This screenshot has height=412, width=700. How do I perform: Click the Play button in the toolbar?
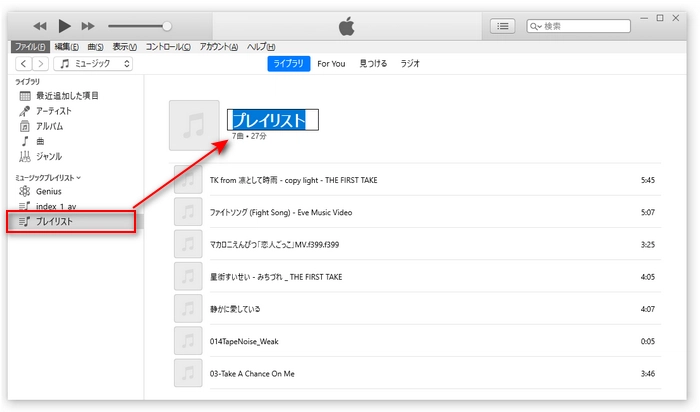pos(65,25)
